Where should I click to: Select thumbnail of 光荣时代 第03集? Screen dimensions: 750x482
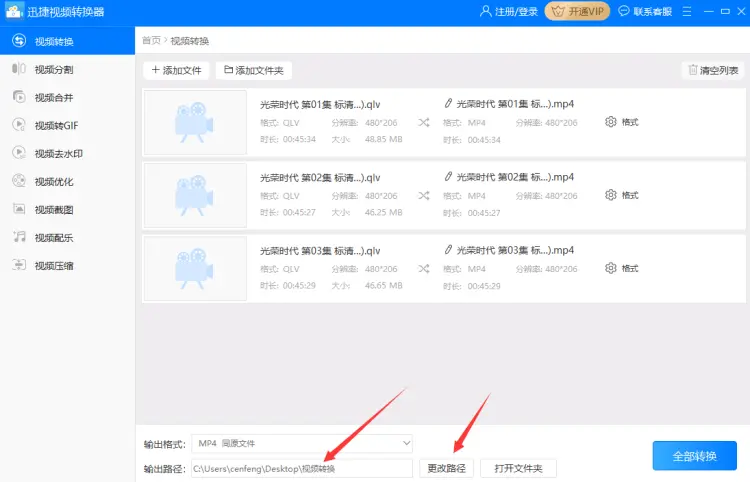pos(195,269)
